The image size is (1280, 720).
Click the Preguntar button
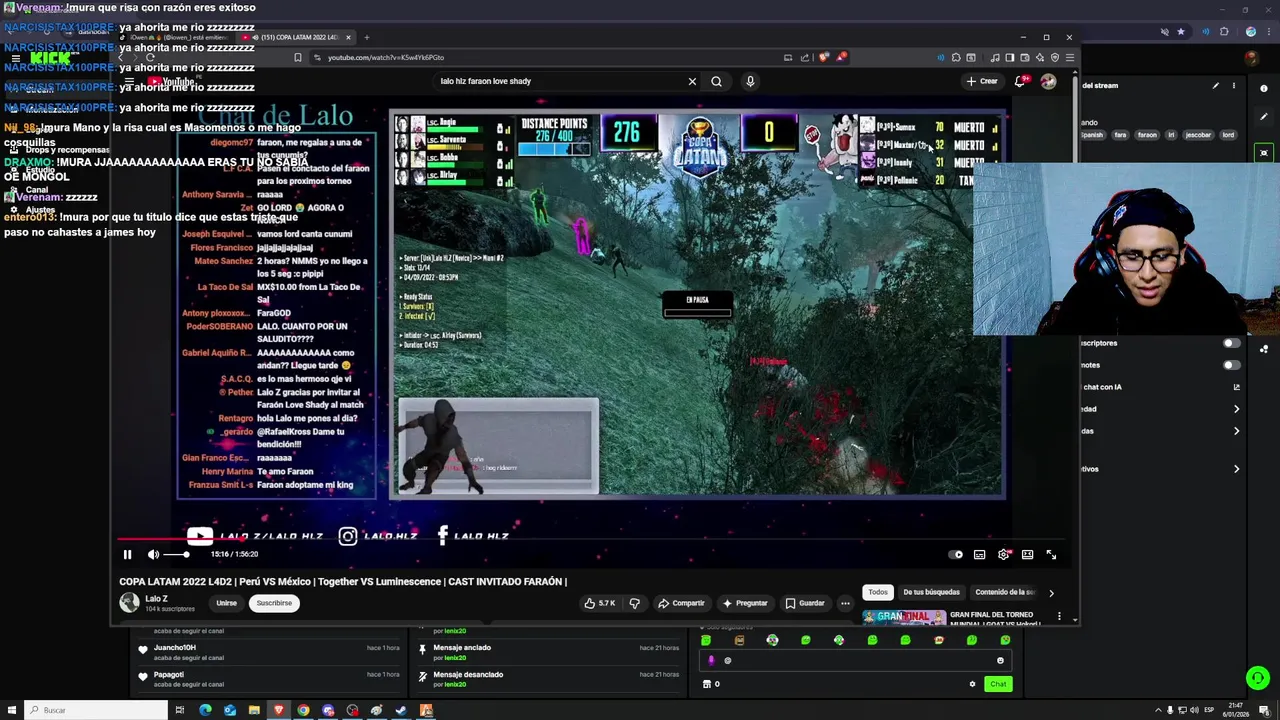pyautogui.click(x=745, y=603)
